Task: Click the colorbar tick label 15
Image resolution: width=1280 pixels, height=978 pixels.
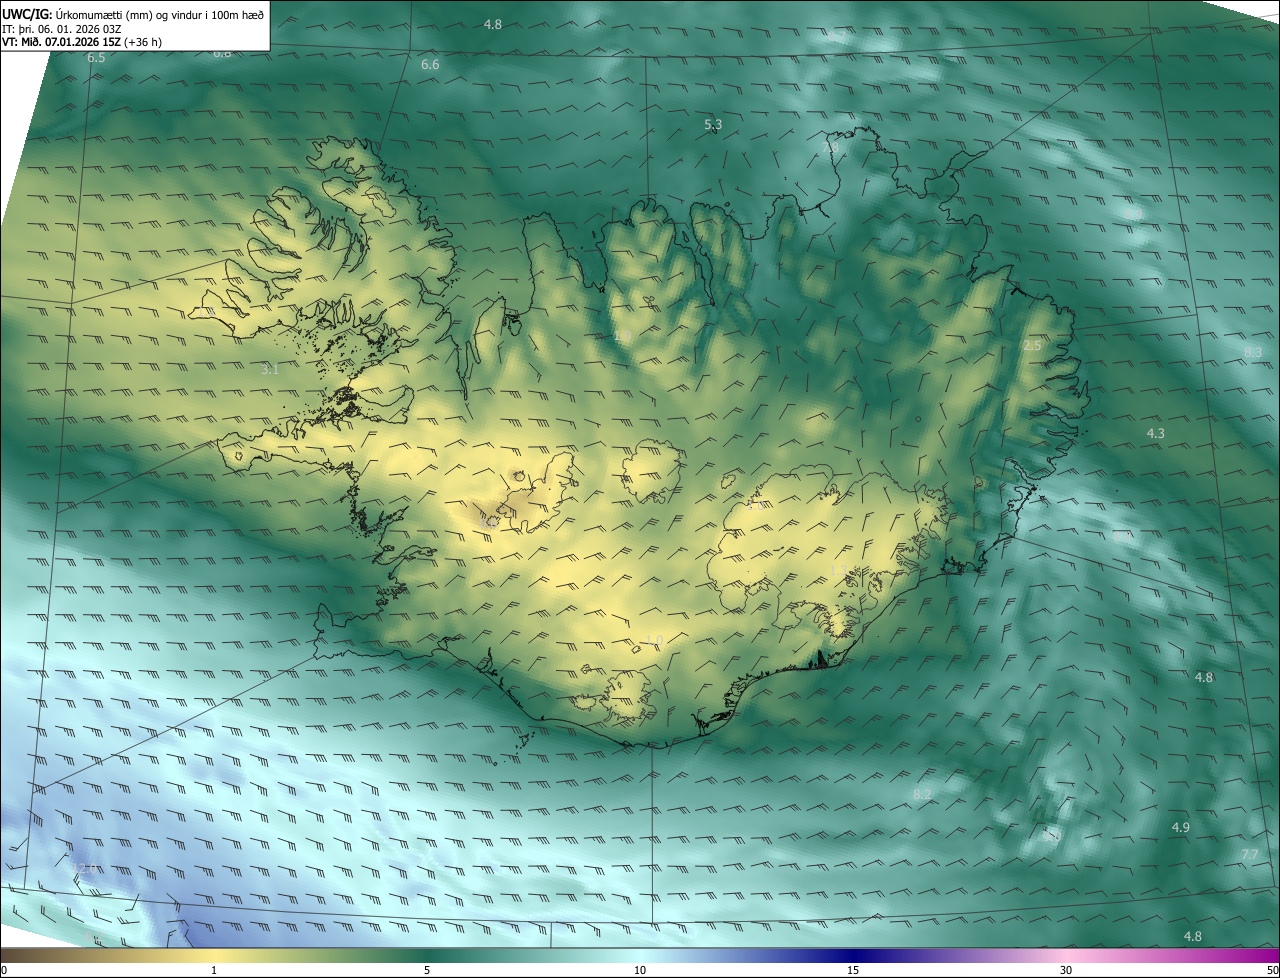Action: (x=853, y=970)
